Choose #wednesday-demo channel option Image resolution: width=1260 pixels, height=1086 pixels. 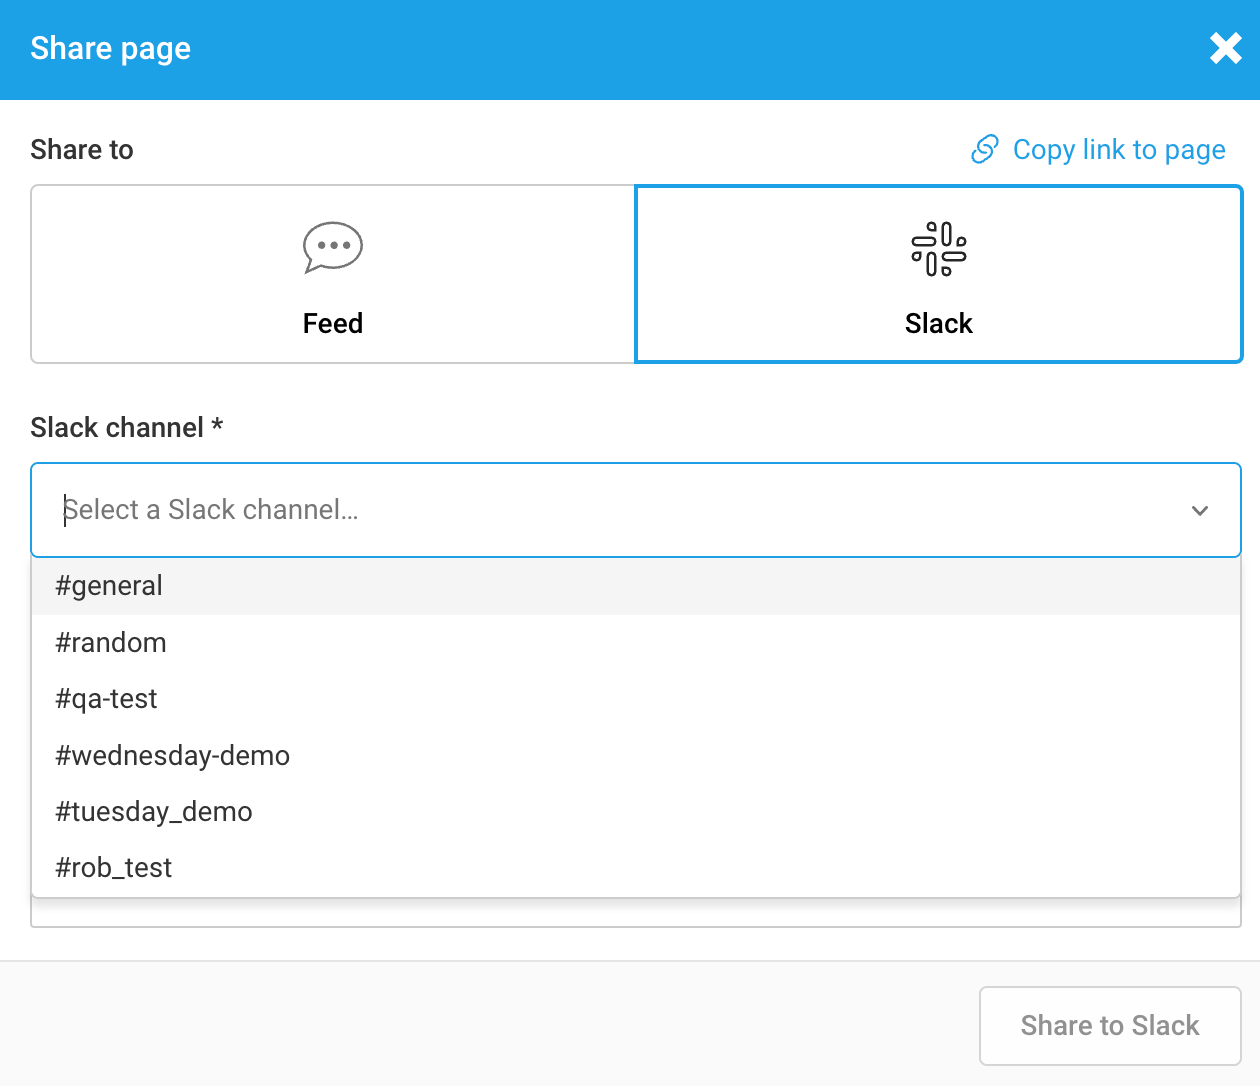[636, 756]
